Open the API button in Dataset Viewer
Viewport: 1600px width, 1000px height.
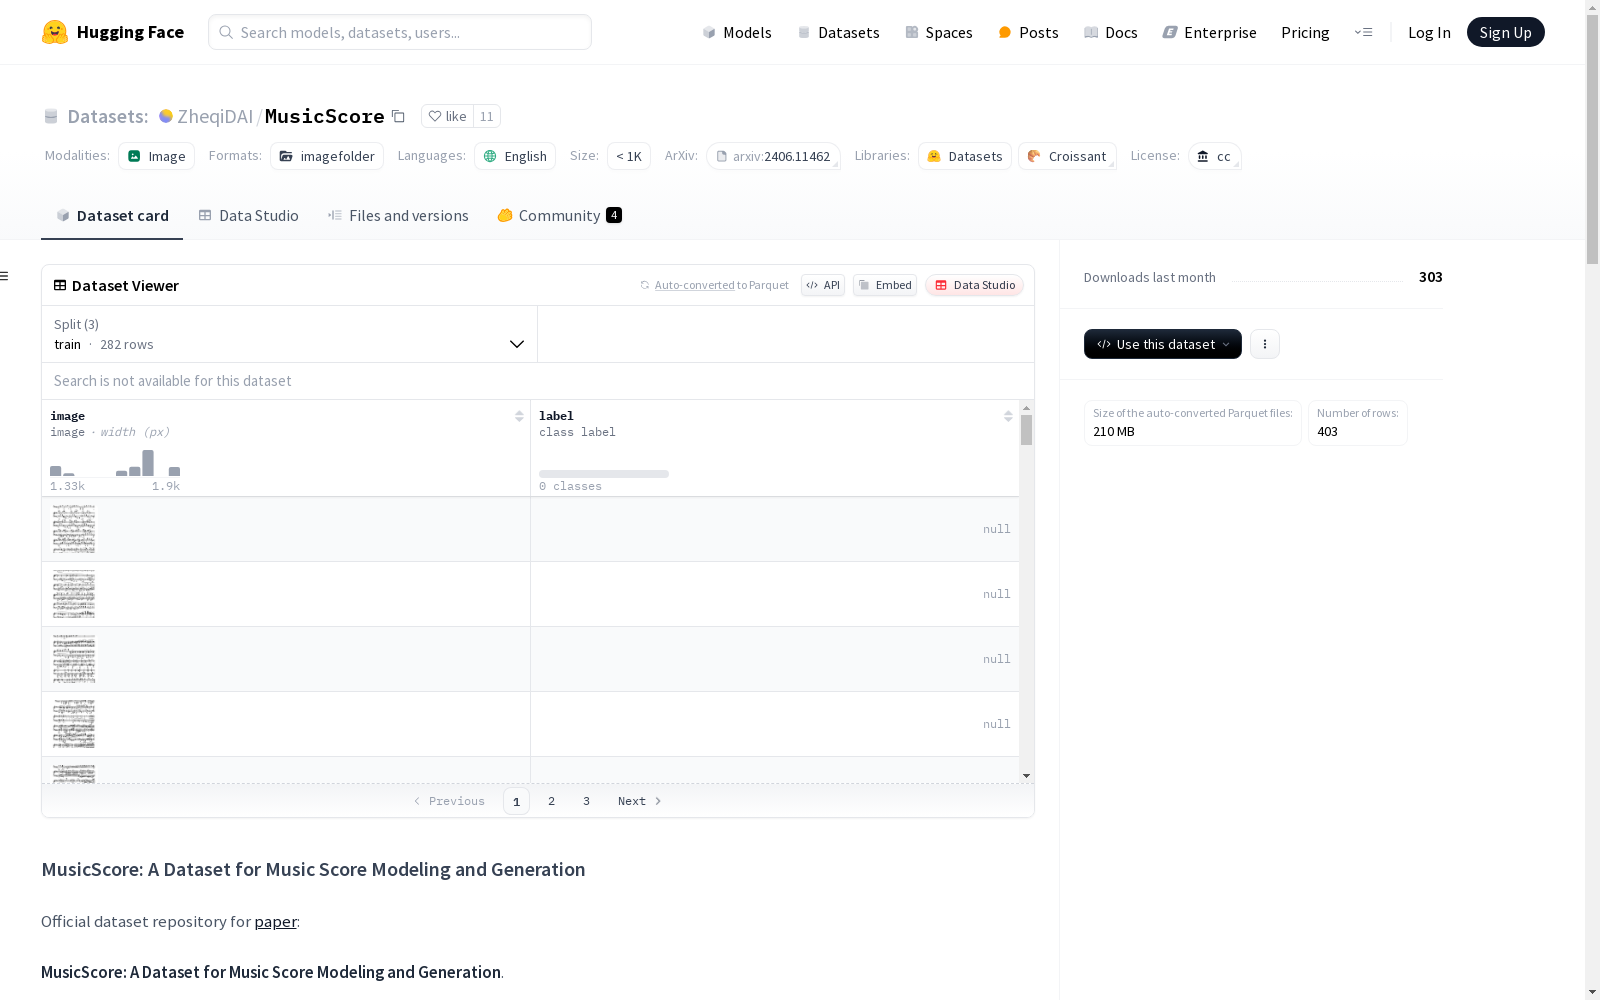(823, 285)
